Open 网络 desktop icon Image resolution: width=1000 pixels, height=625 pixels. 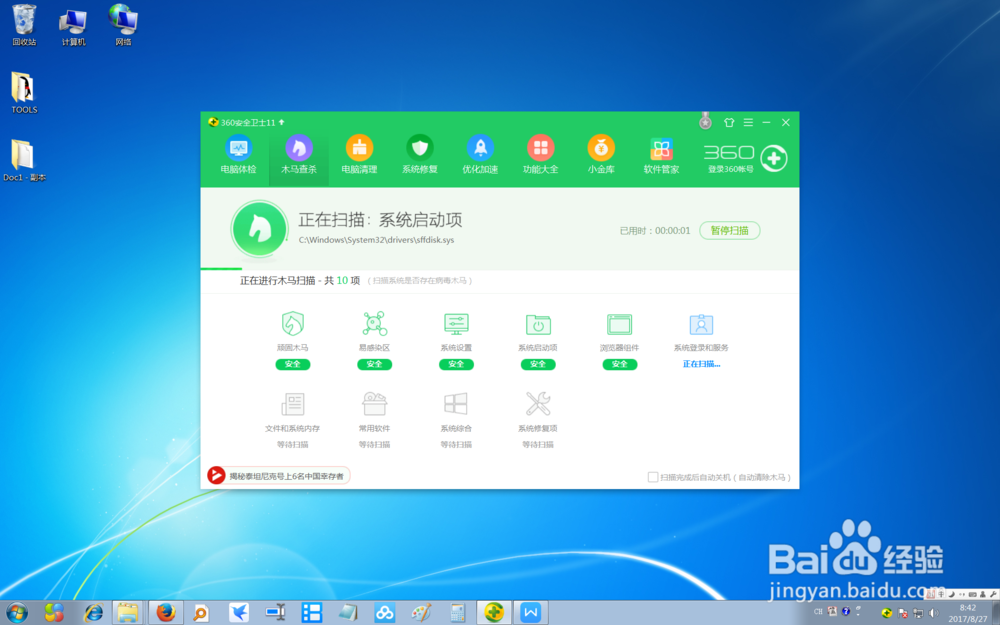pyautogui.click(x=123, y=26)
